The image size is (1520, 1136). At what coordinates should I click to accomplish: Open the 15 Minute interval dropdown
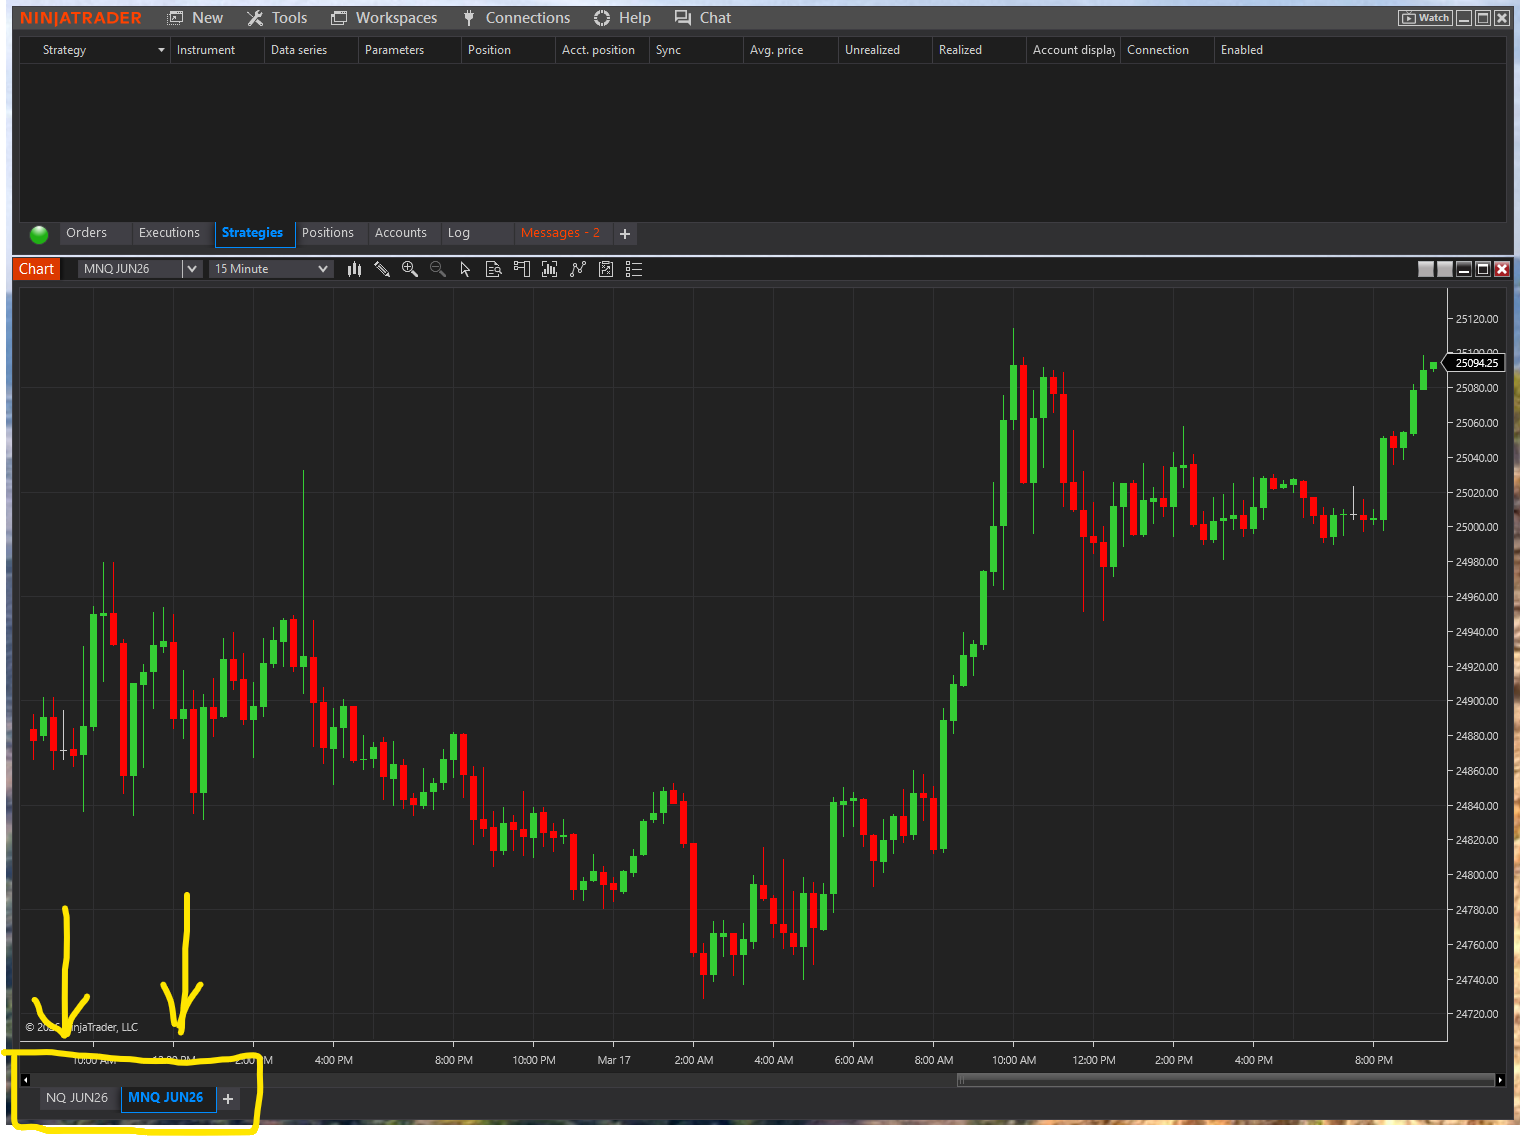pos(322,268)
